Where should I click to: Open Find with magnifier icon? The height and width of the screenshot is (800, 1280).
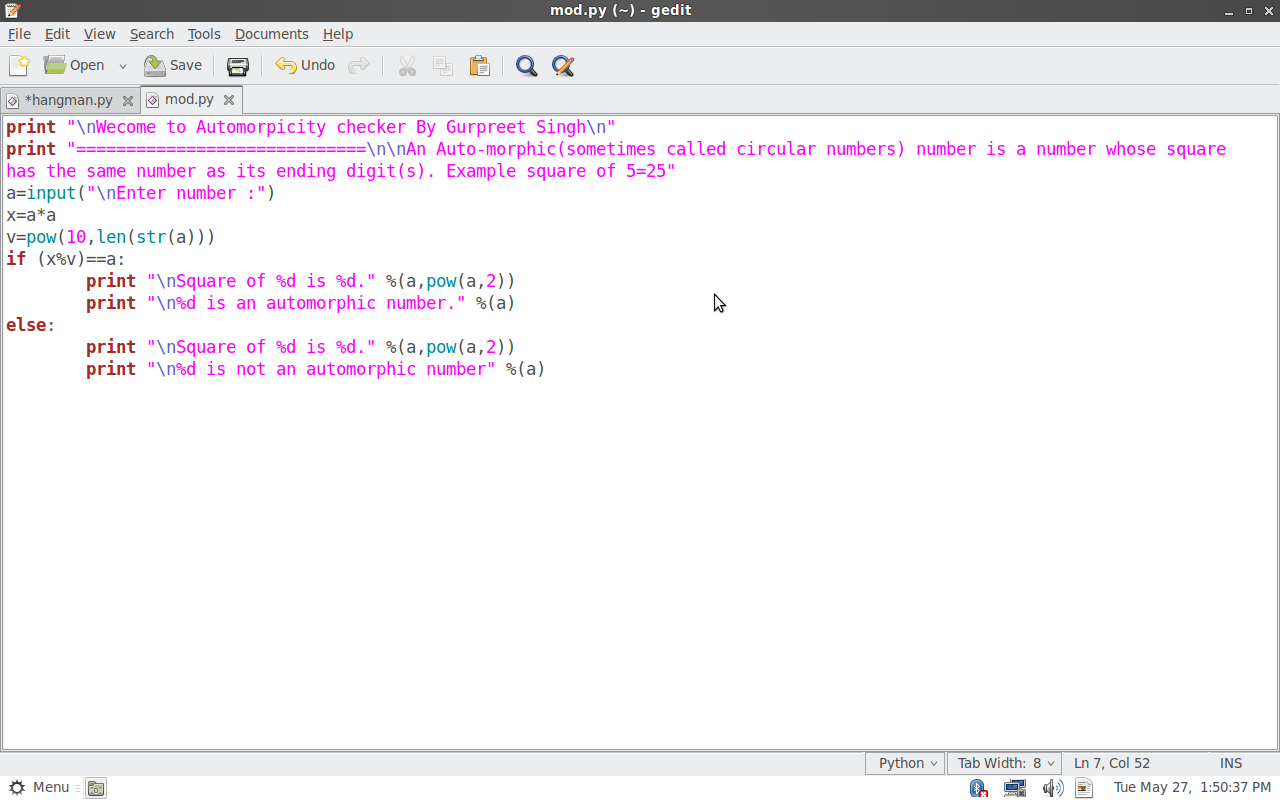point(526,66)
